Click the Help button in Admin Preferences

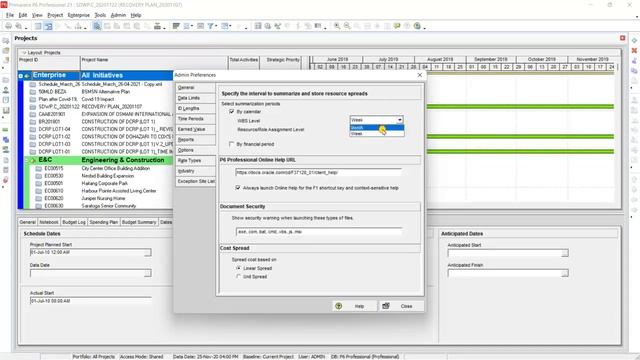coord(354,306)
